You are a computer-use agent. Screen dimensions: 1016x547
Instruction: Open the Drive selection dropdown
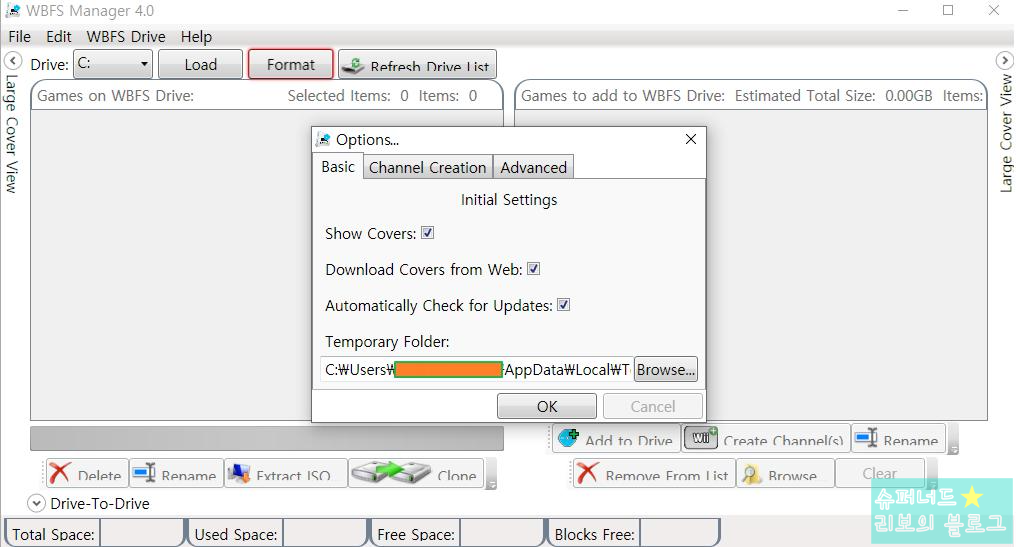coord(113,64)
